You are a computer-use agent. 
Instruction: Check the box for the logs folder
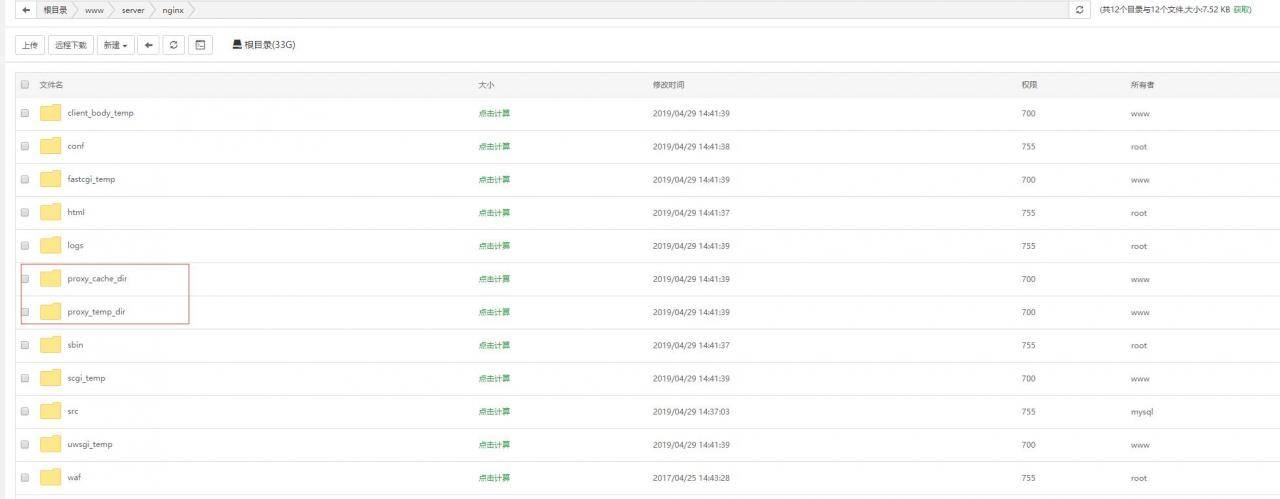pos(25,246)
